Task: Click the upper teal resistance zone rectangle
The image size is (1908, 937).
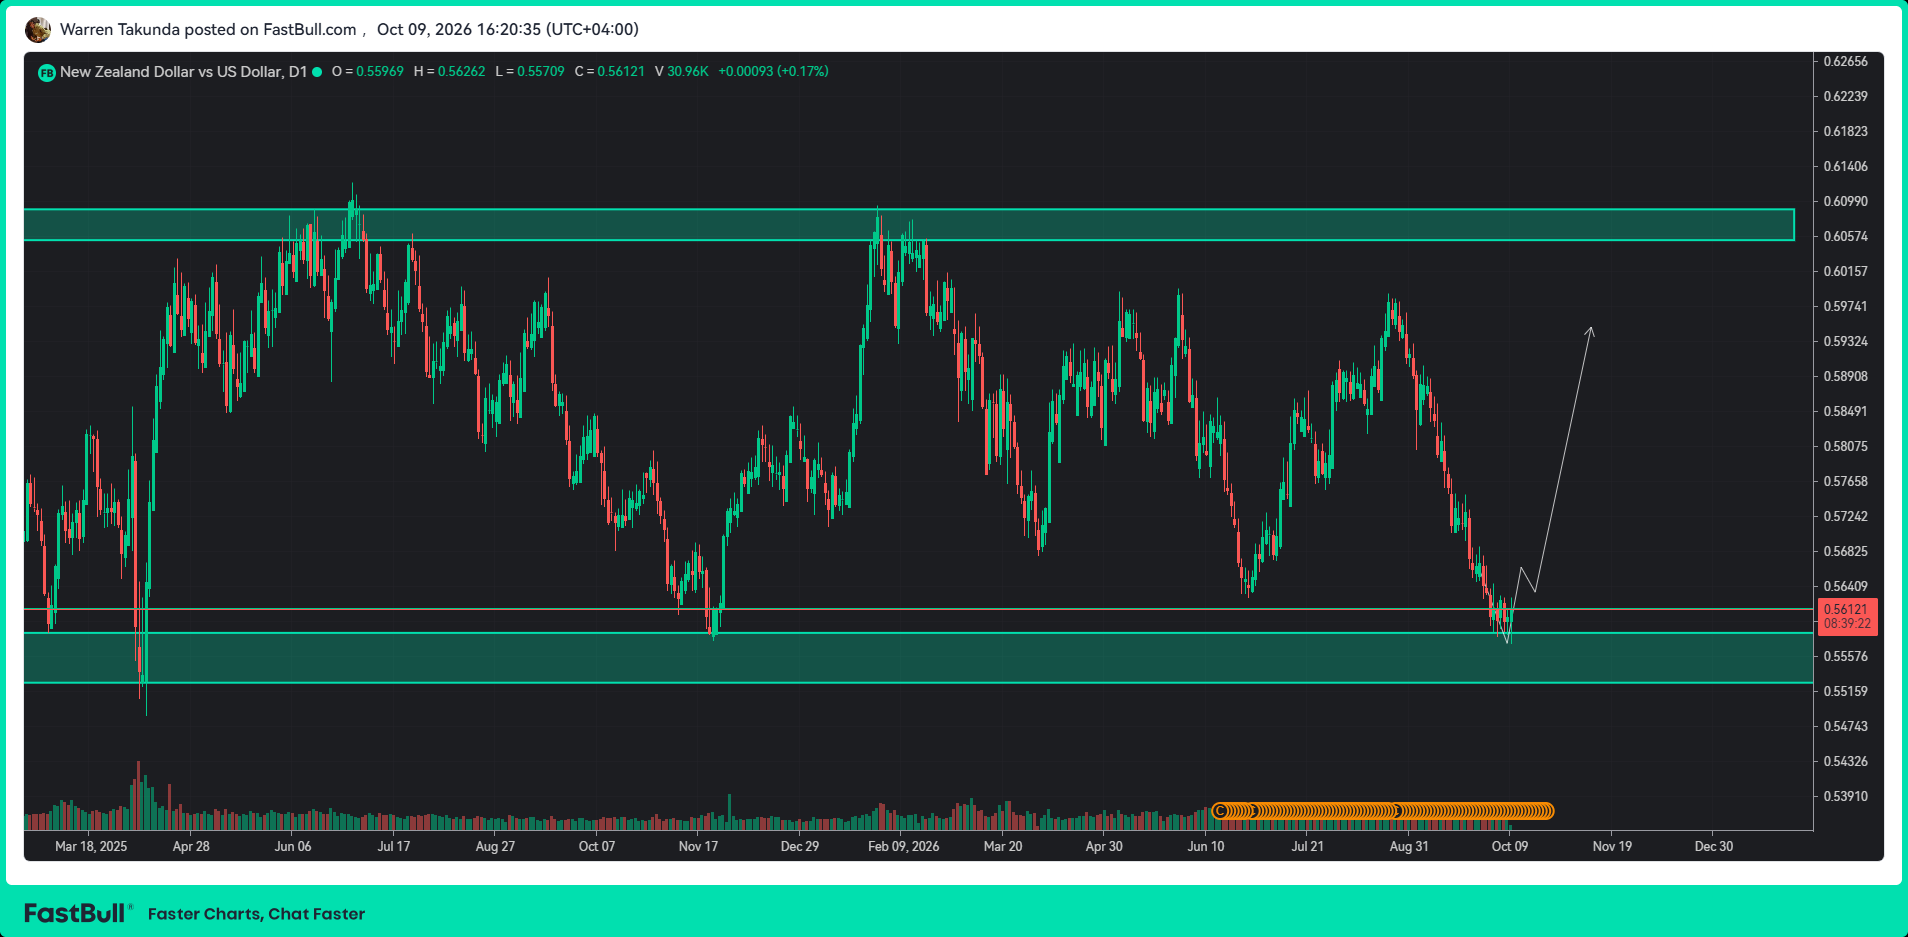Action: (909, 225)
